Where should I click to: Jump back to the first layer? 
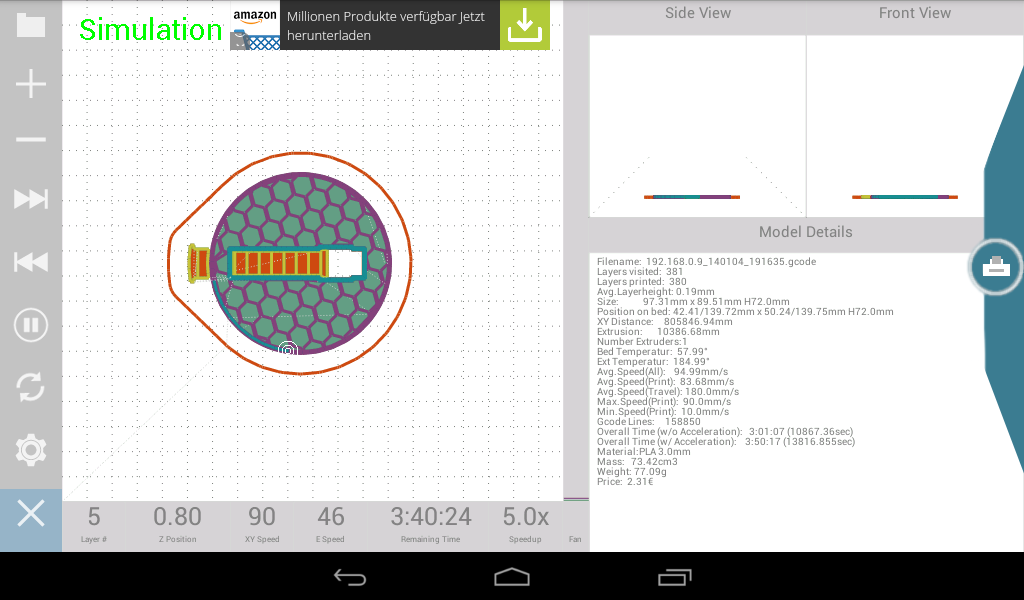(x=31, y=262)
